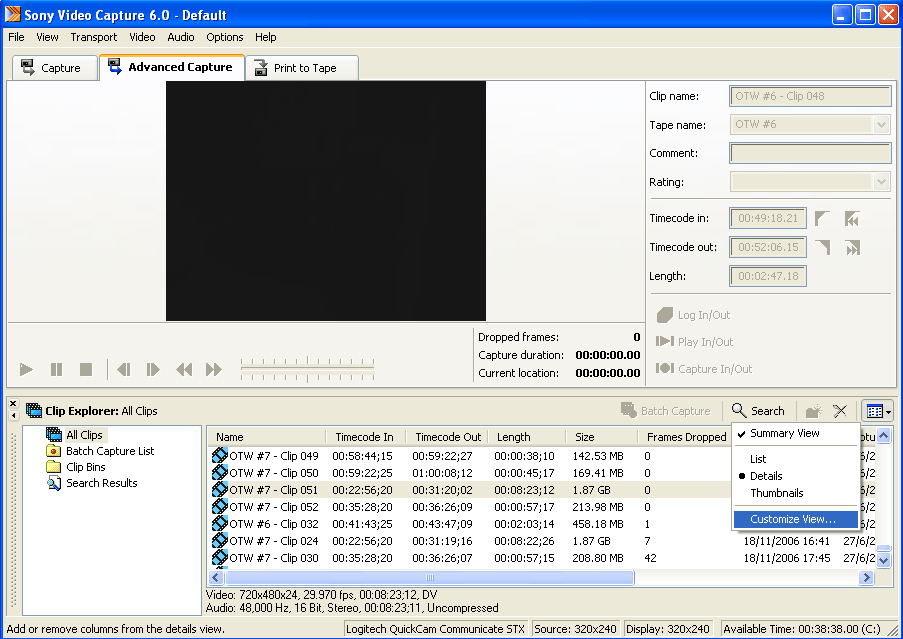Viewport: 903px width, 639px height.
Task: Select the Details view radio option
Action: [766, 476]
